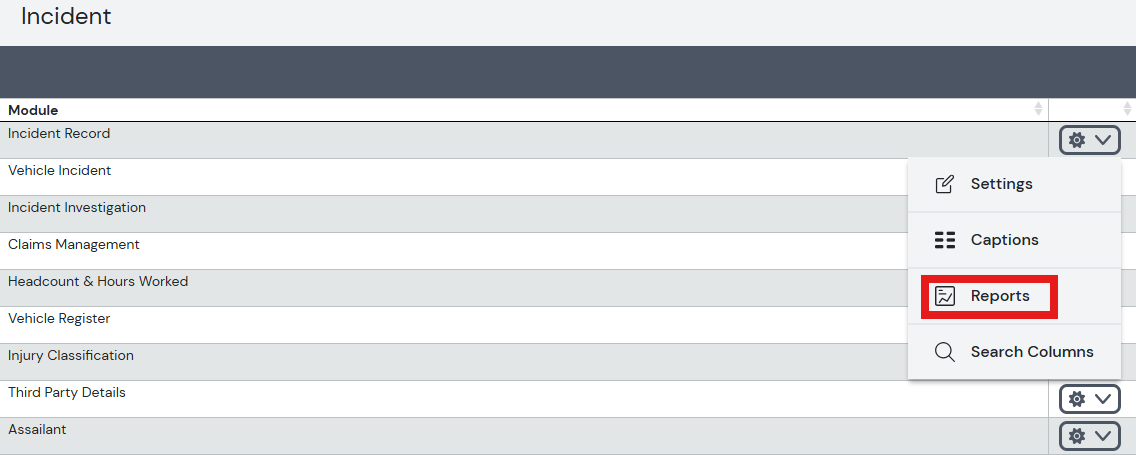1136x455 pixels.
Task: Click the Reports chart icon
Action: [945, 296]
